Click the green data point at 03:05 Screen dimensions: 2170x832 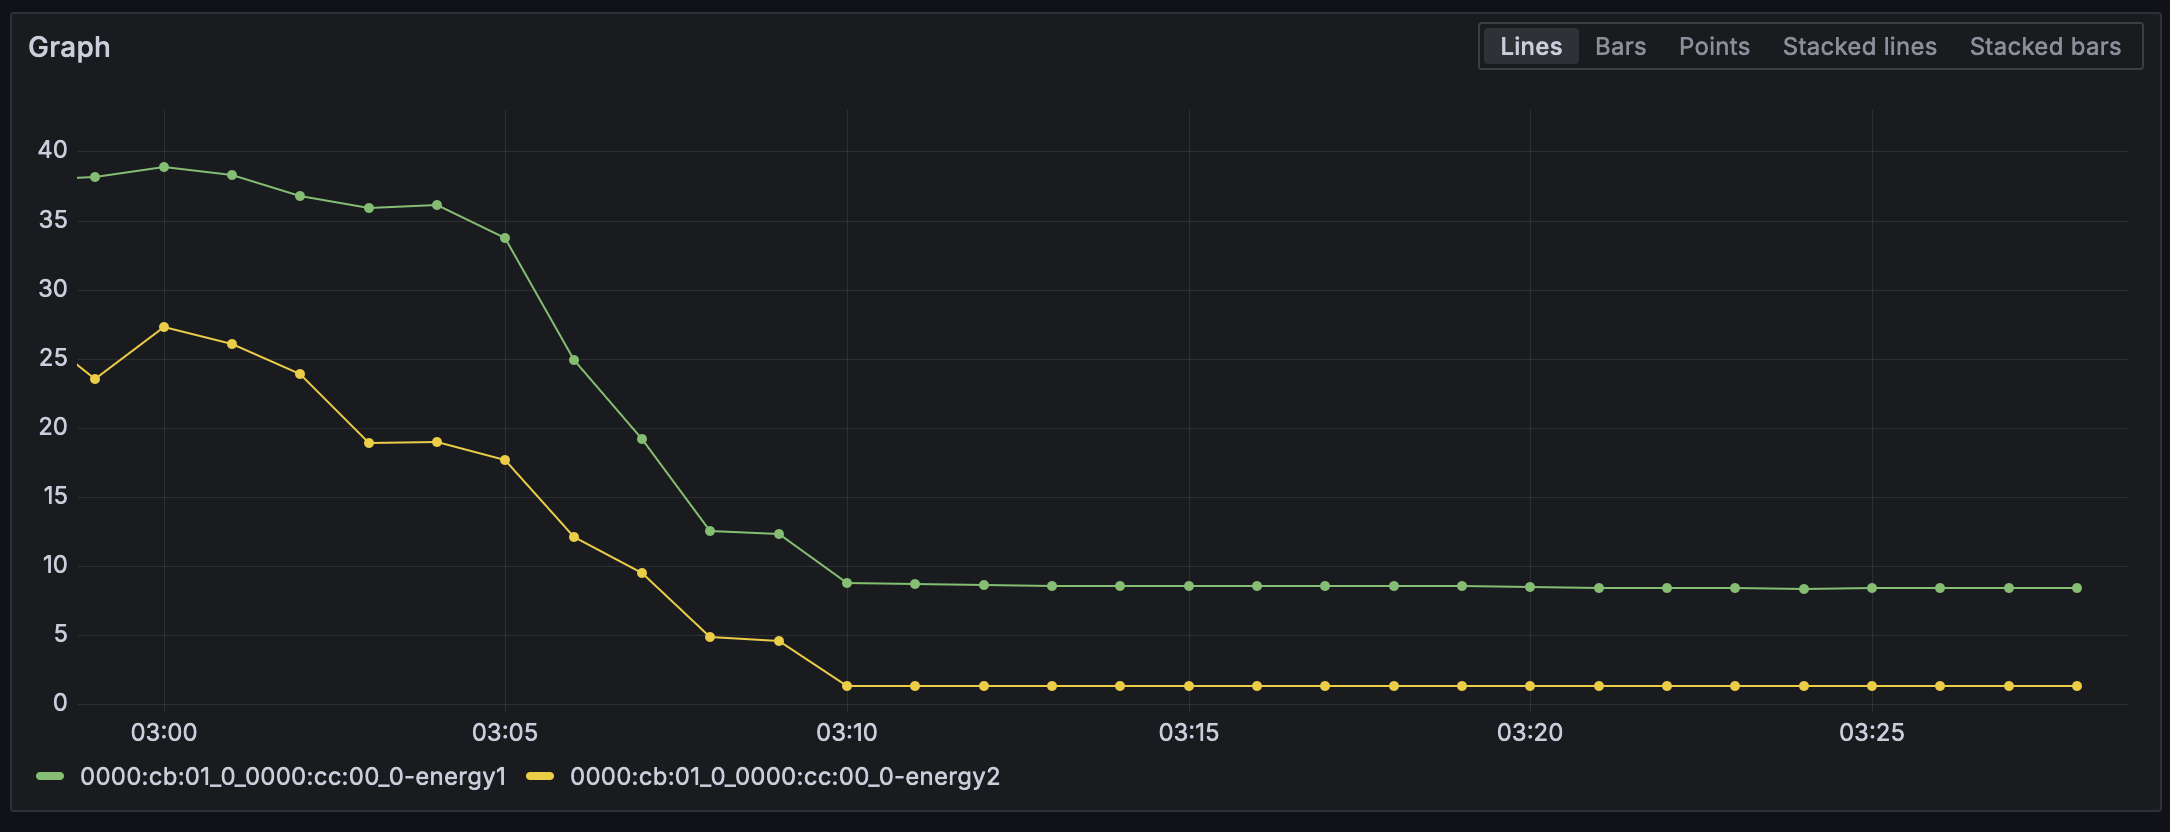point(505,238)
